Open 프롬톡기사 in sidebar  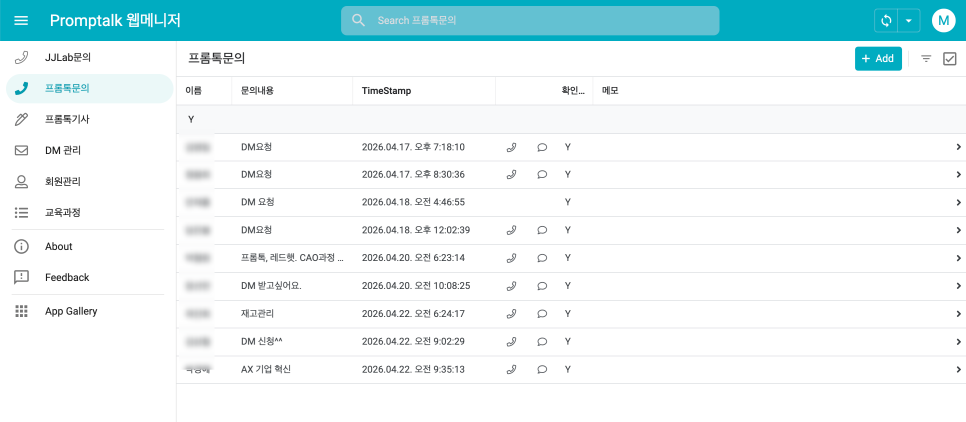pyautogui.click(x=89, y=120)
